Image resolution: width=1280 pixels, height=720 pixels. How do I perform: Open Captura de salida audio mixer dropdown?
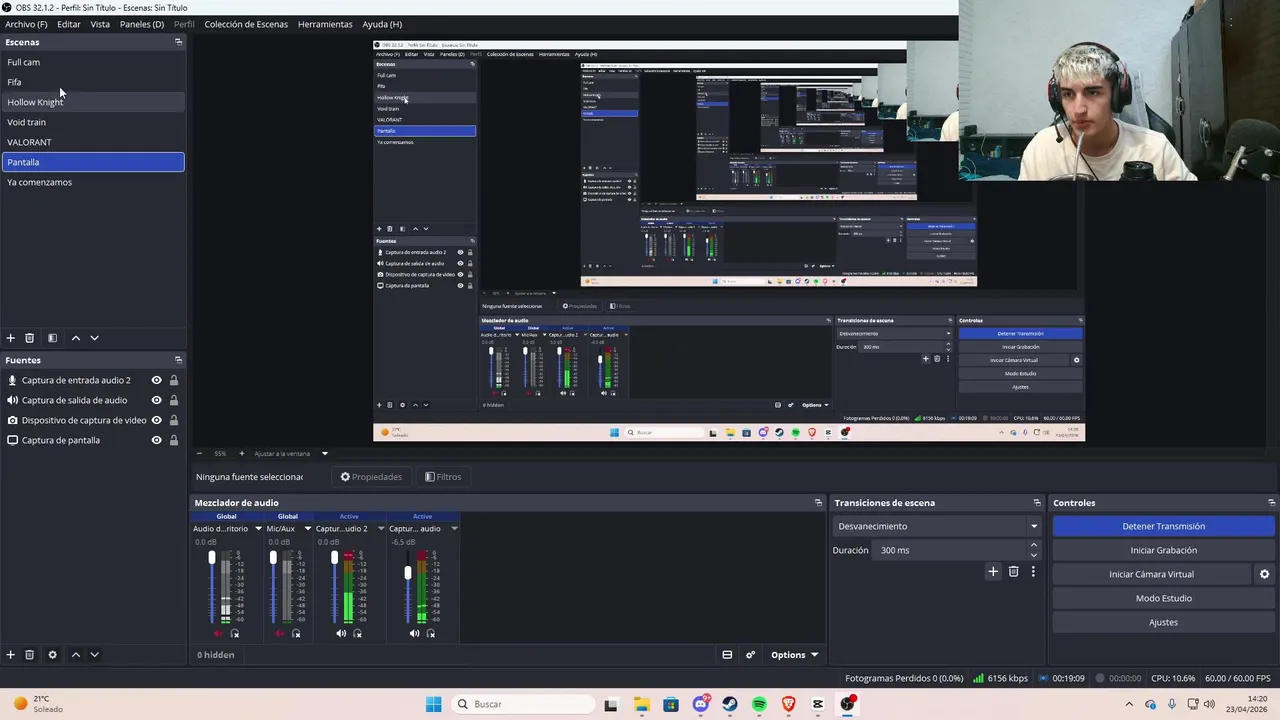tap(454, 528)
